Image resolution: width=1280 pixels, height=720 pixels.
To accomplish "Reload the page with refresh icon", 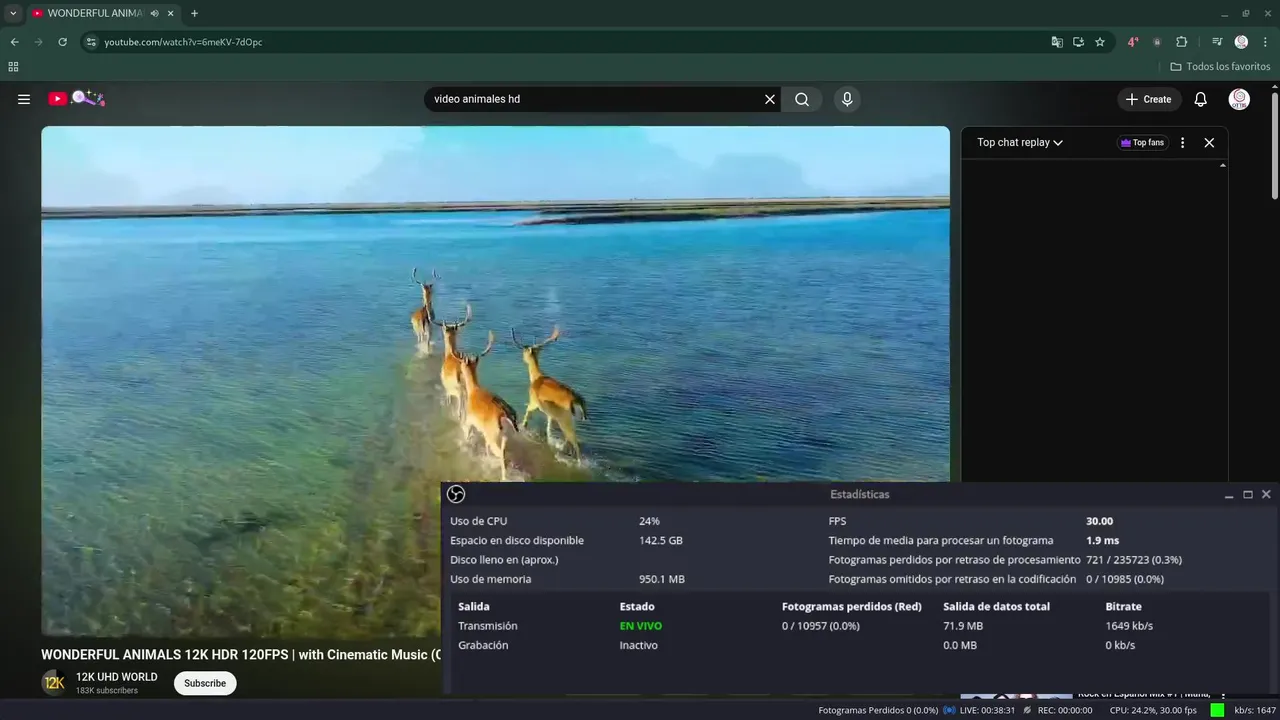I will tap(62, 42).
